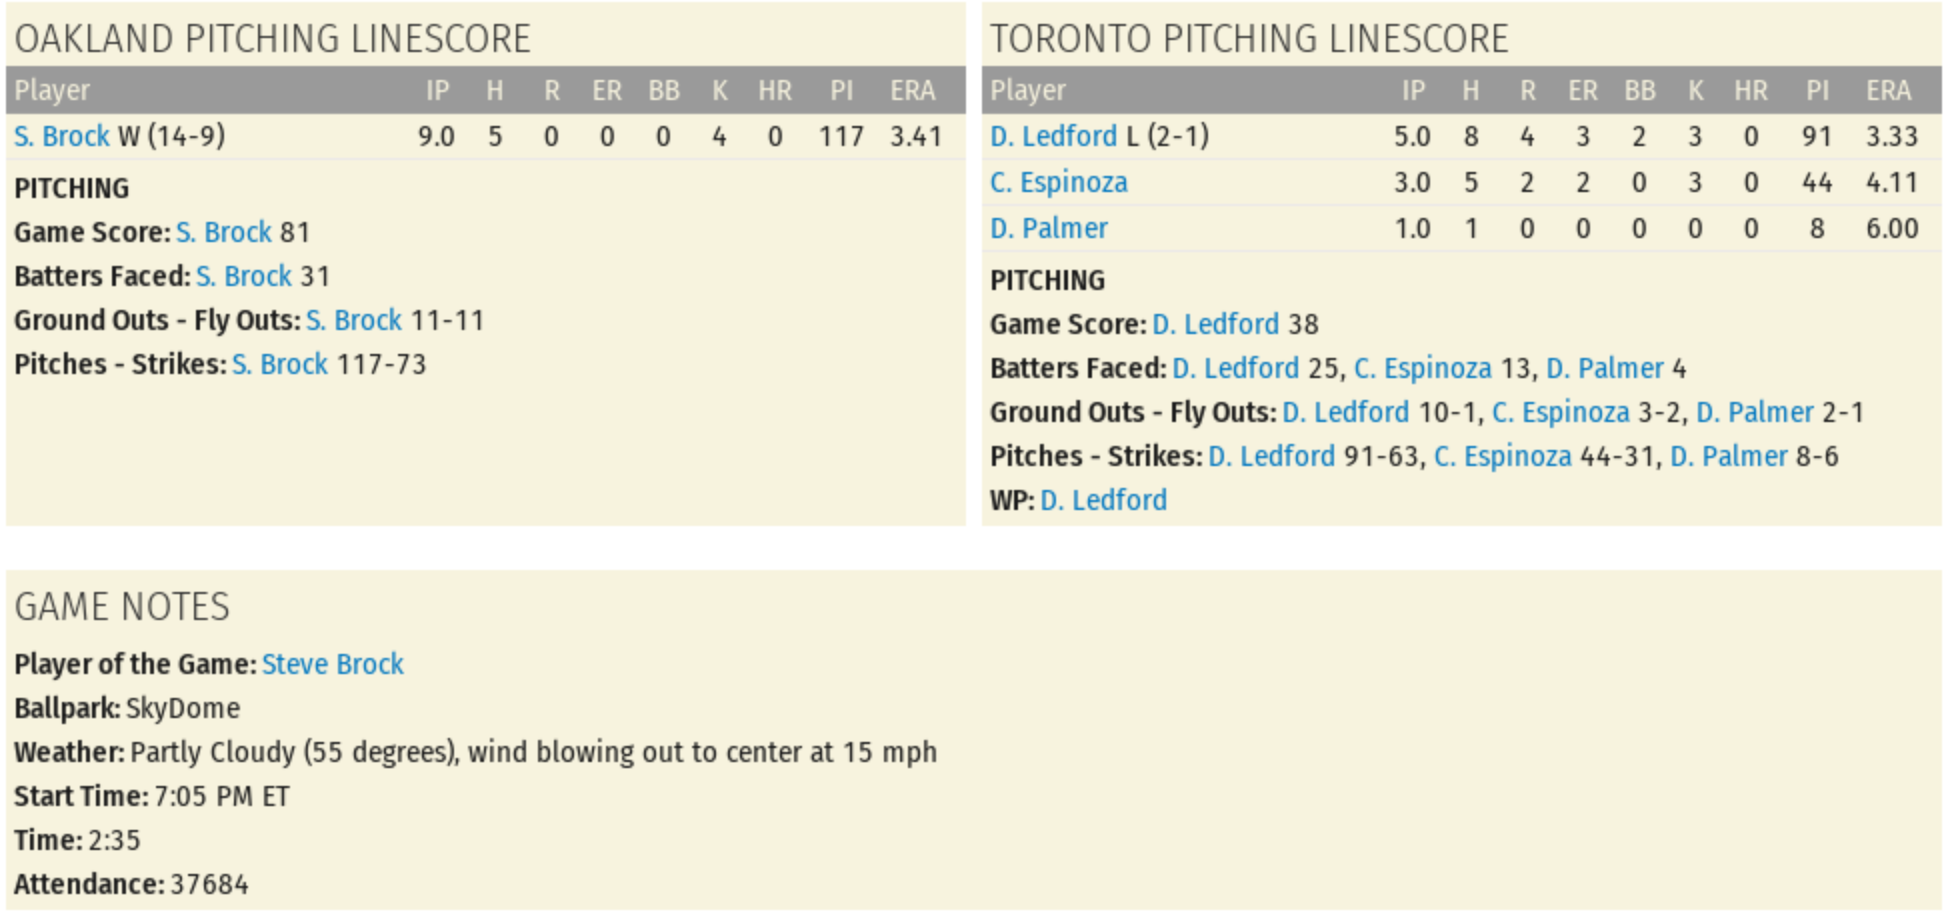Open D. Ledford link in Toronto linescore row
The height and width of the screenshot is (914, 1946).
pyautogui.click(x=1053, y=136)
